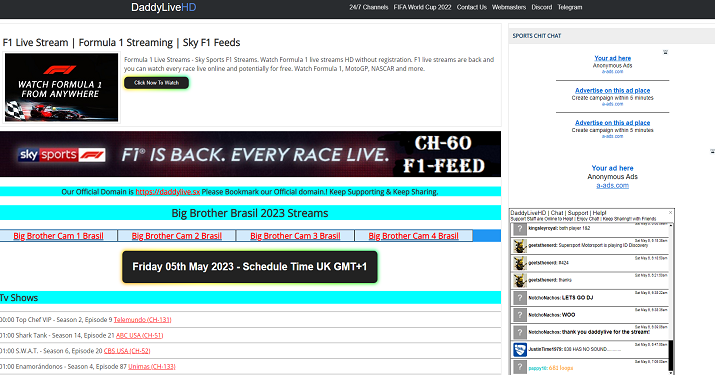This screenshot has width=715, height=375.
Task: Click the Click Now To Watch button
Action: pyautogui.click(x=156, y=83)
